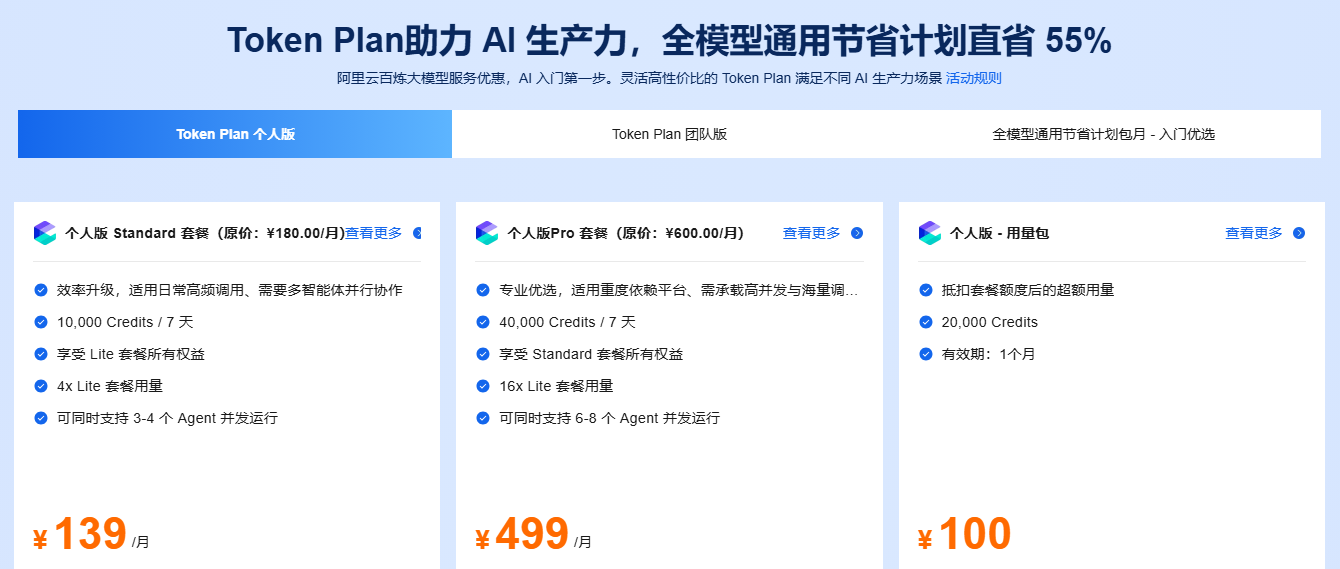Click the ¥139 /月 price
The height and width of the screenshot is (569, 1340).
coord(91,535)
